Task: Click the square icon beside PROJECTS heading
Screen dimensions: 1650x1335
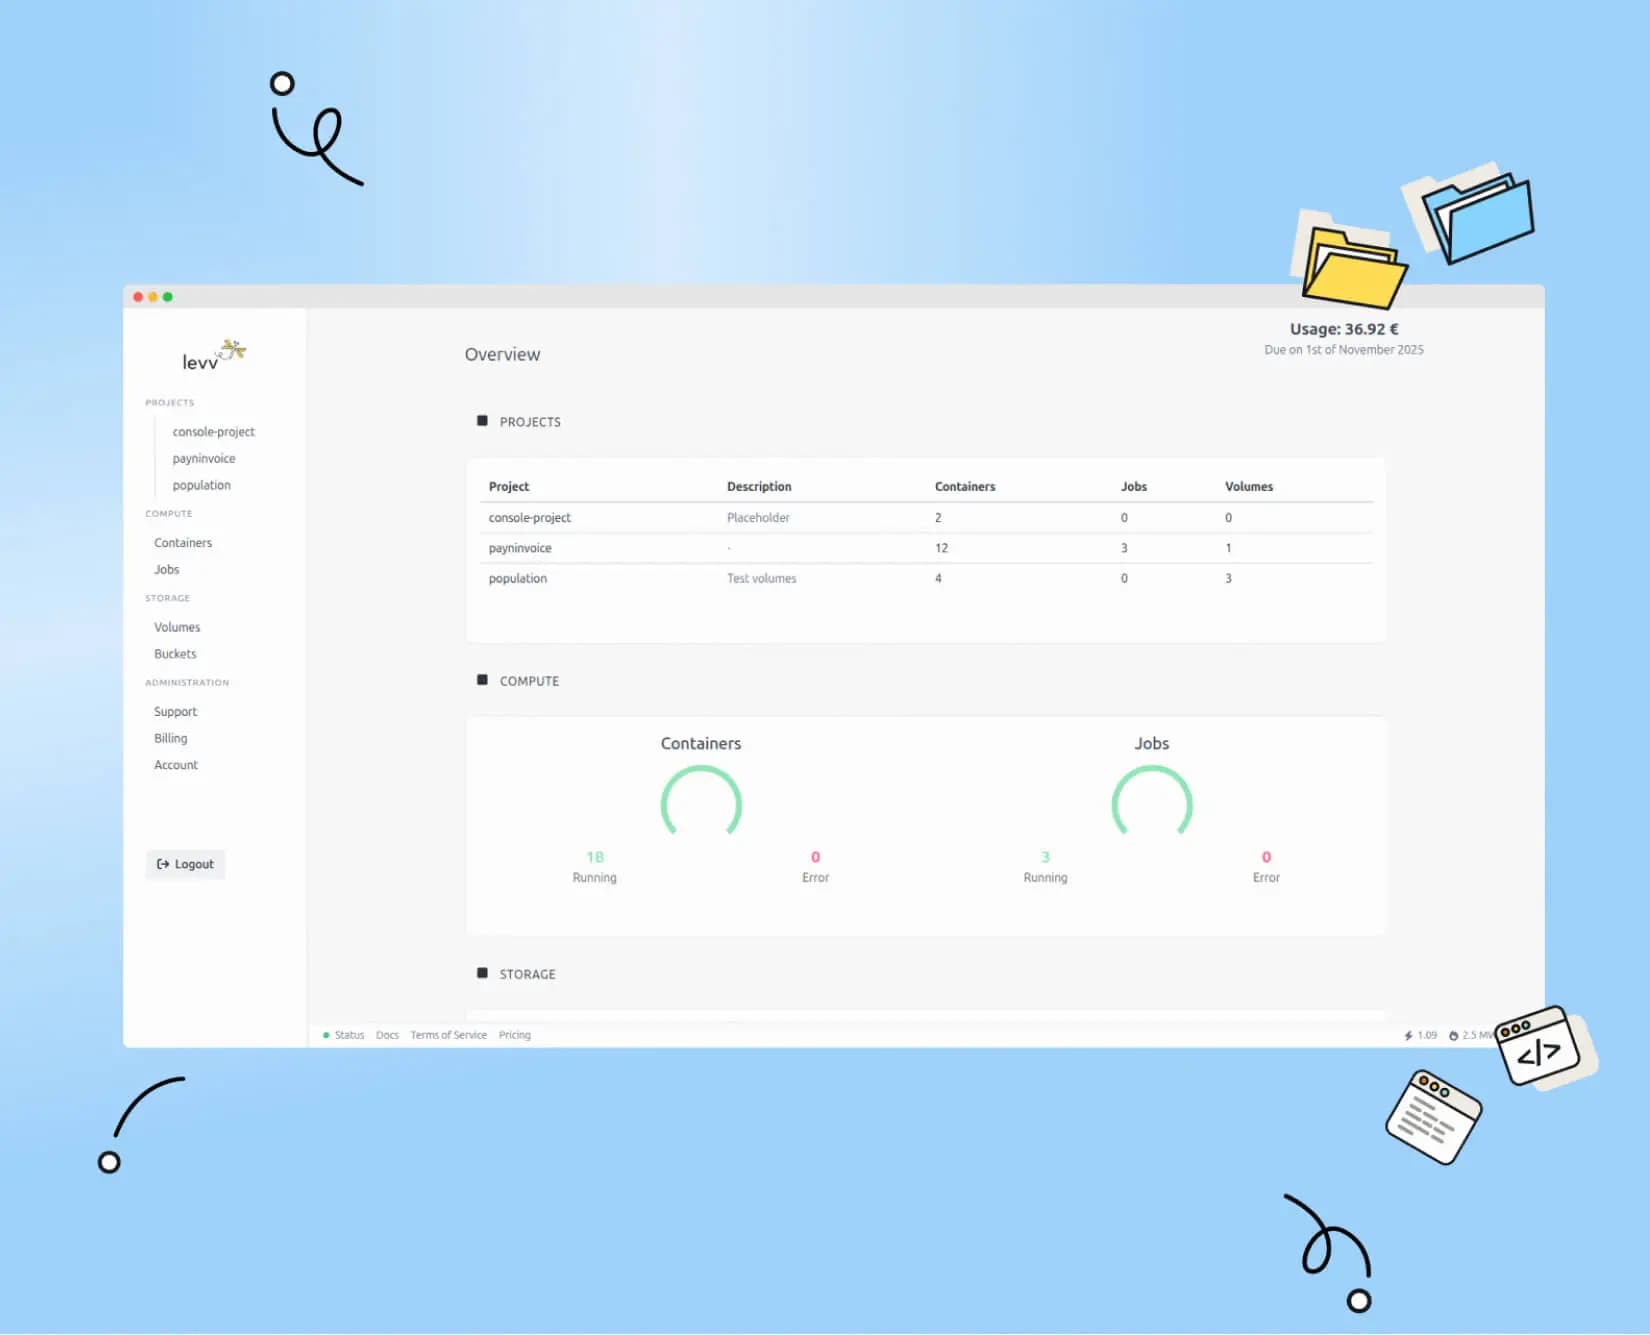Action: (482, 421)
